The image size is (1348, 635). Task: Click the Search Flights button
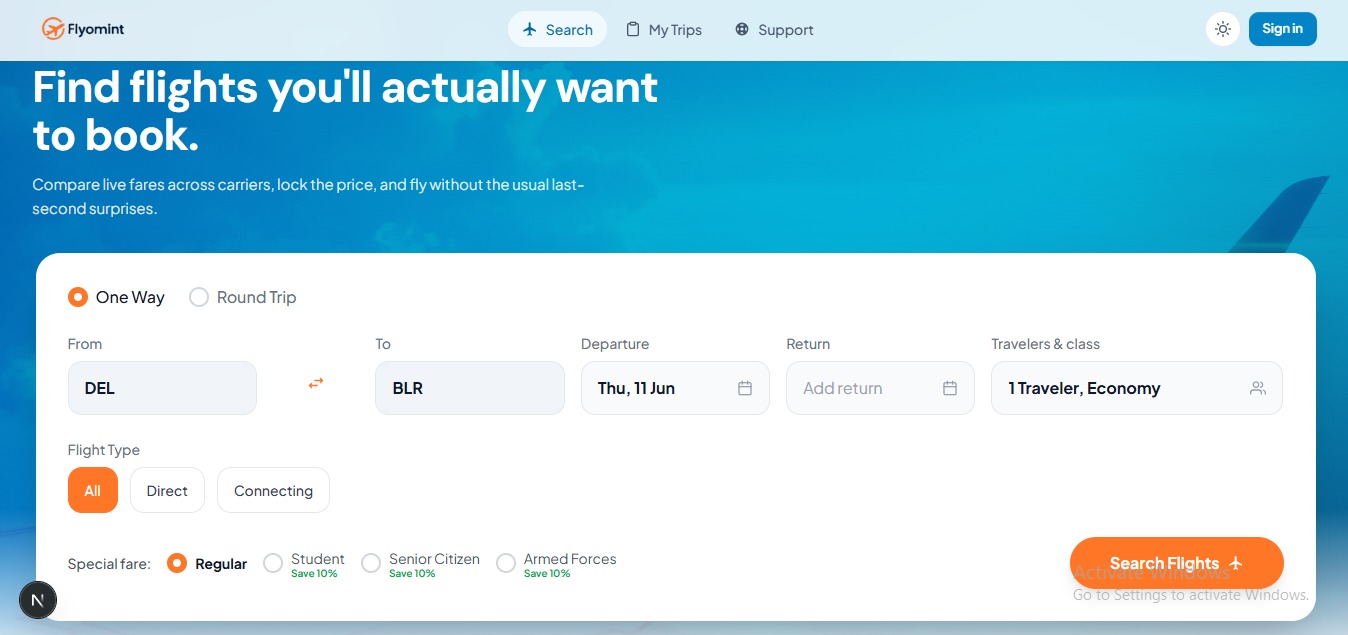click(1177, 563)
